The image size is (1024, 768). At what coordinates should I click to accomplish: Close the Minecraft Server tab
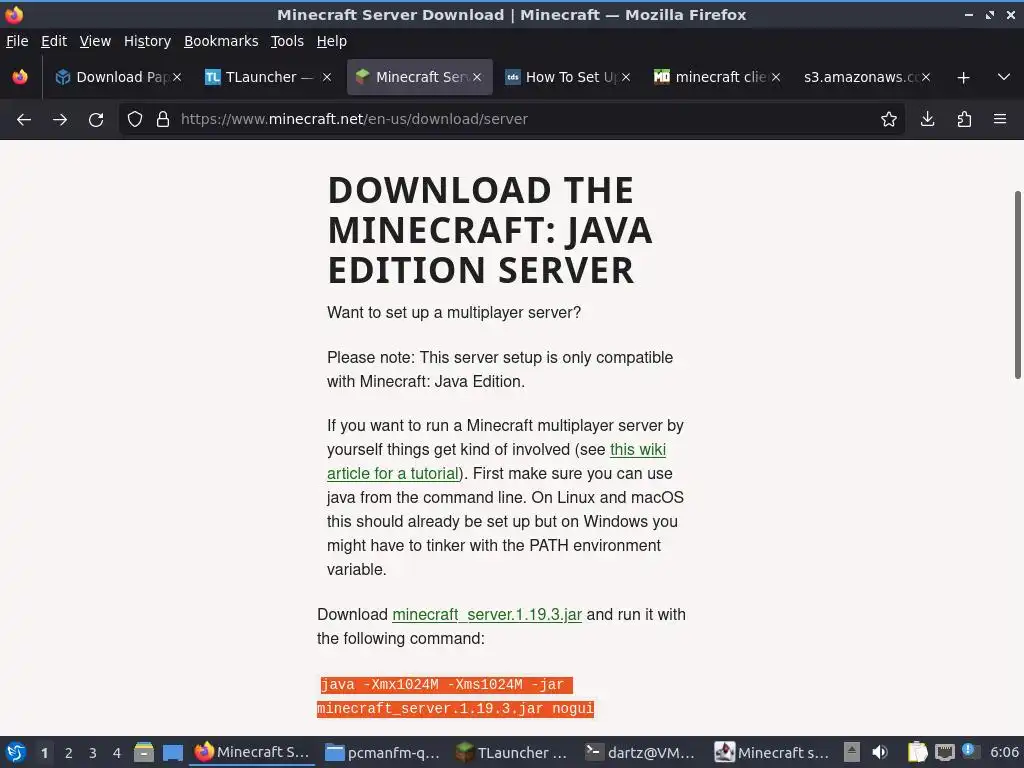point(477,77)
